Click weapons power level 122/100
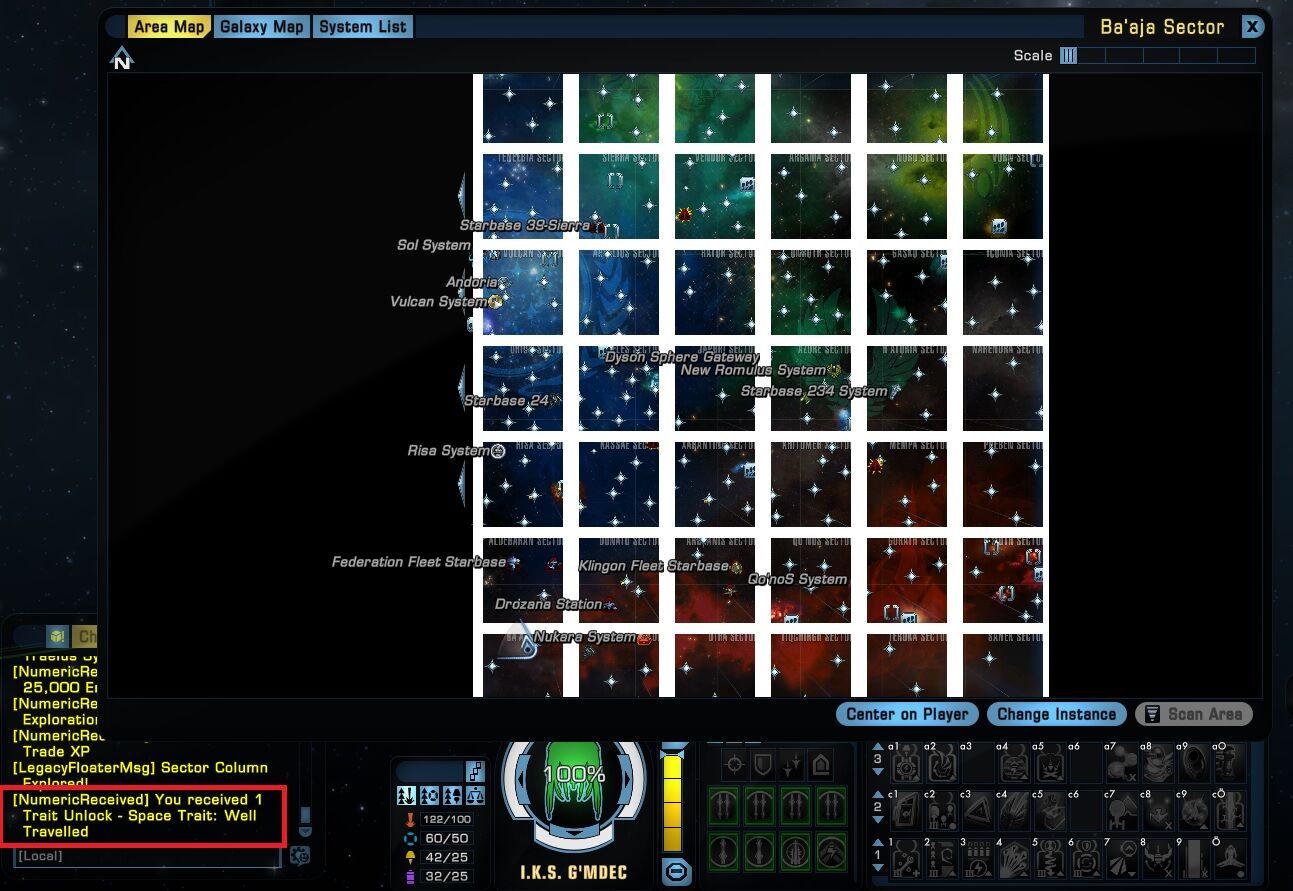 pos(448,819)
